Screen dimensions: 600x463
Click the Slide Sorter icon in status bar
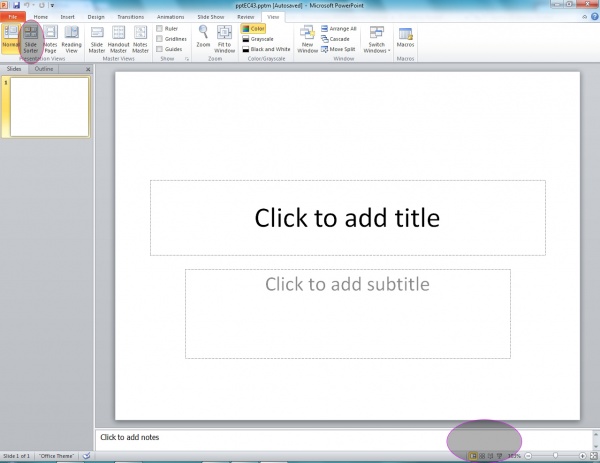(482, 456)
